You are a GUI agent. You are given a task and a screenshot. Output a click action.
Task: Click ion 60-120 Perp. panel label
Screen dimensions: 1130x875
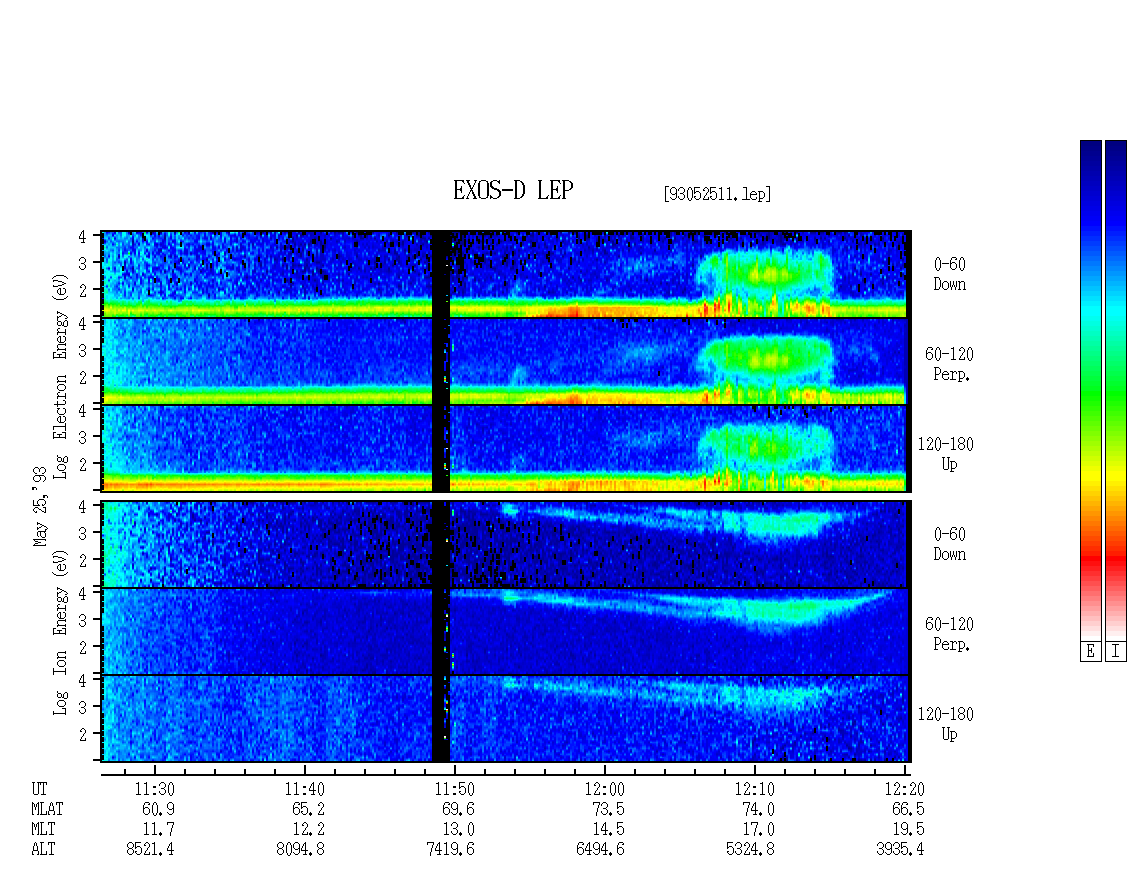click(949, 634)
